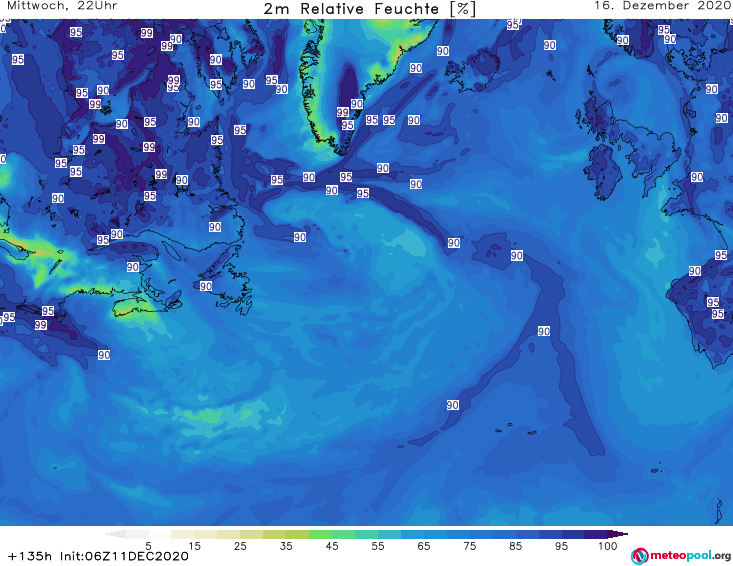Screen dimensions: 733x566
Task: Pick the green legend segment right of 45
Action: (343, 534)
